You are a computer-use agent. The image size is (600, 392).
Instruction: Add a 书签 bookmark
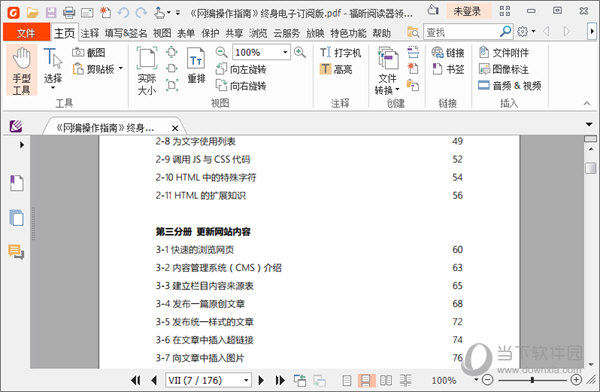click(448, 69)
